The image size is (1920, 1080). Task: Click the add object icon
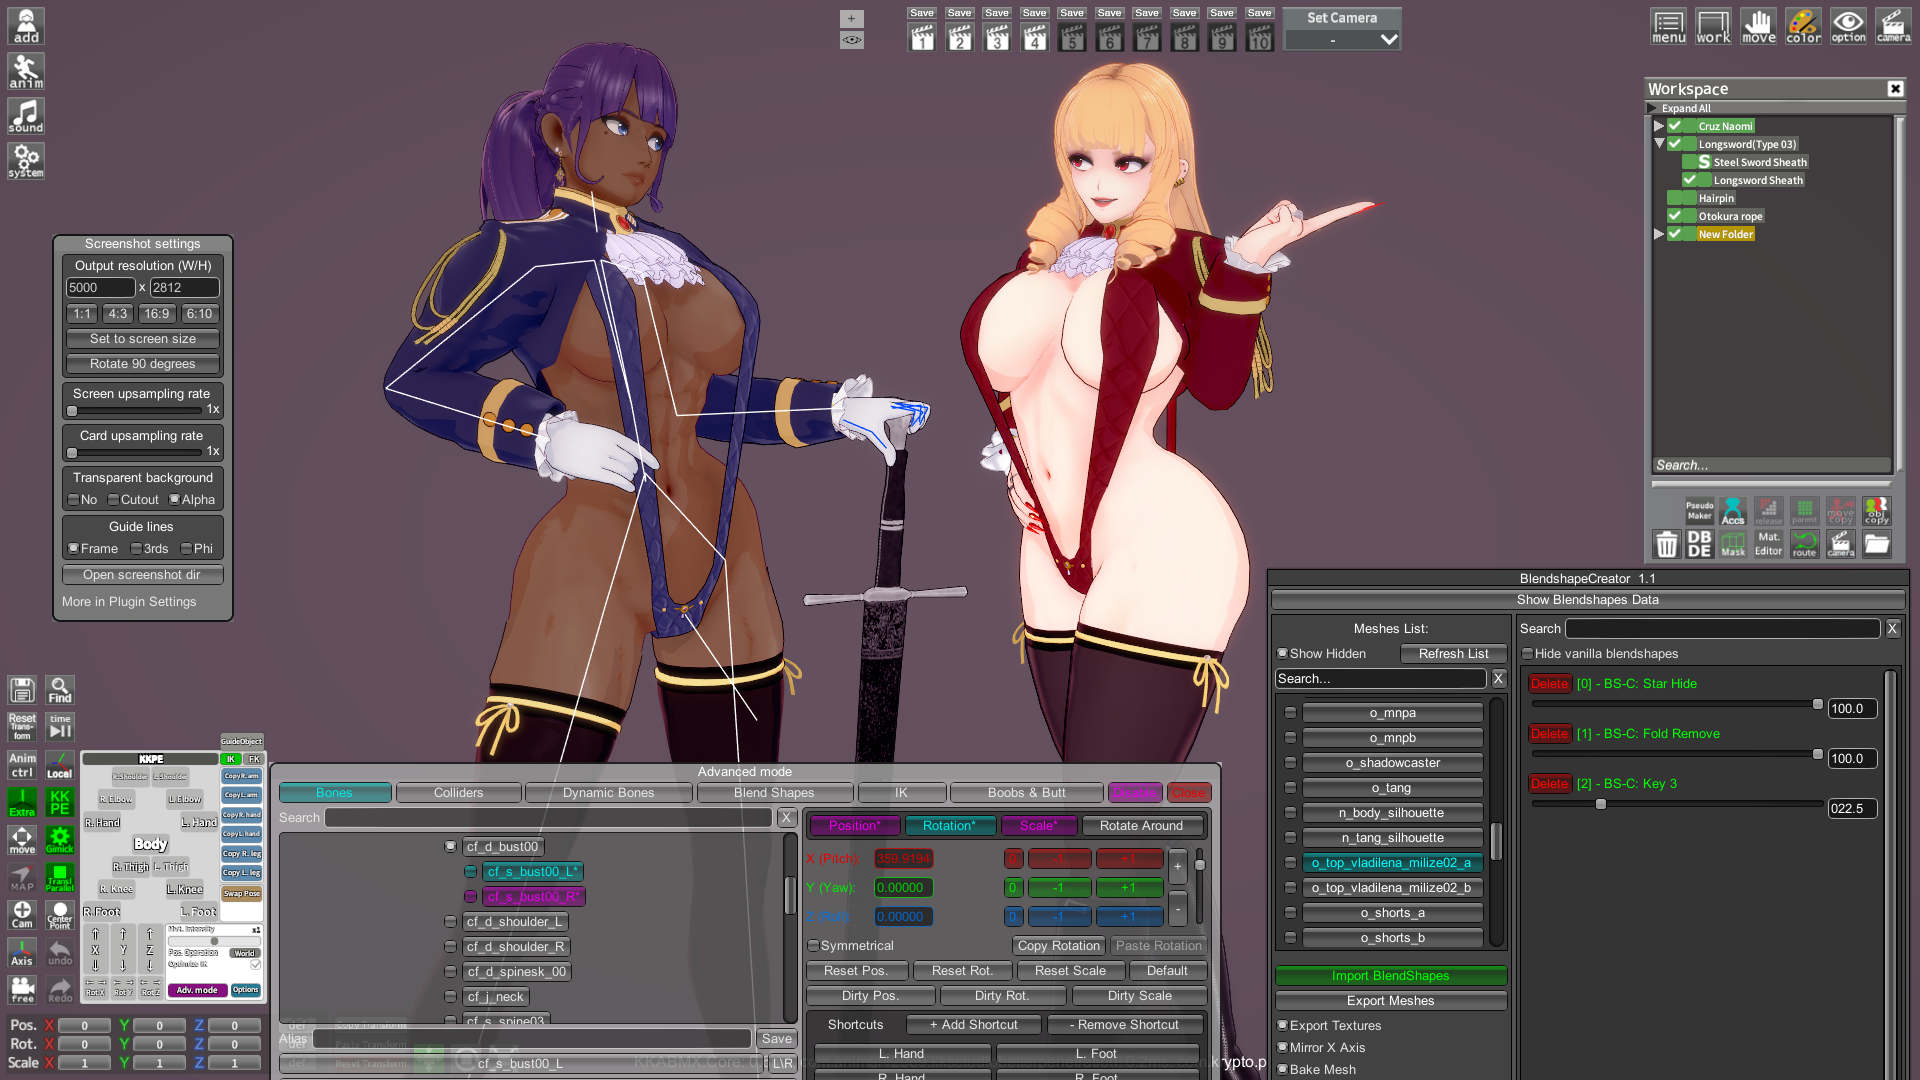point(26,26)
